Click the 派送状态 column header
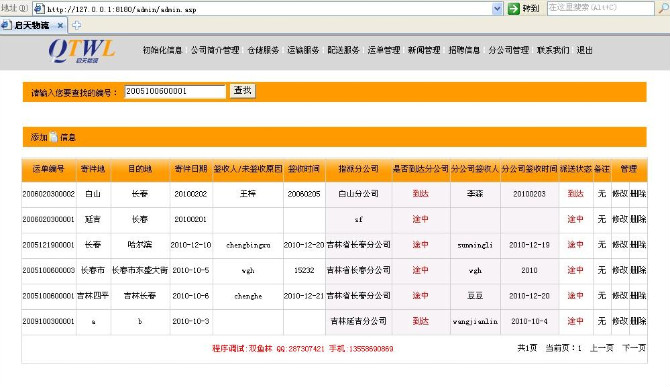Viewport: 670px width, 387px height. [x=576, y=169]
